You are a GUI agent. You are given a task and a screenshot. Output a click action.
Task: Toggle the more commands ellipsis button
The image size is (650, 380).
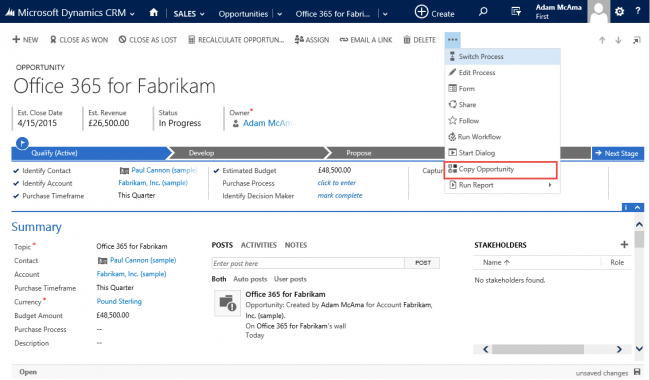(x=452, y=40)
